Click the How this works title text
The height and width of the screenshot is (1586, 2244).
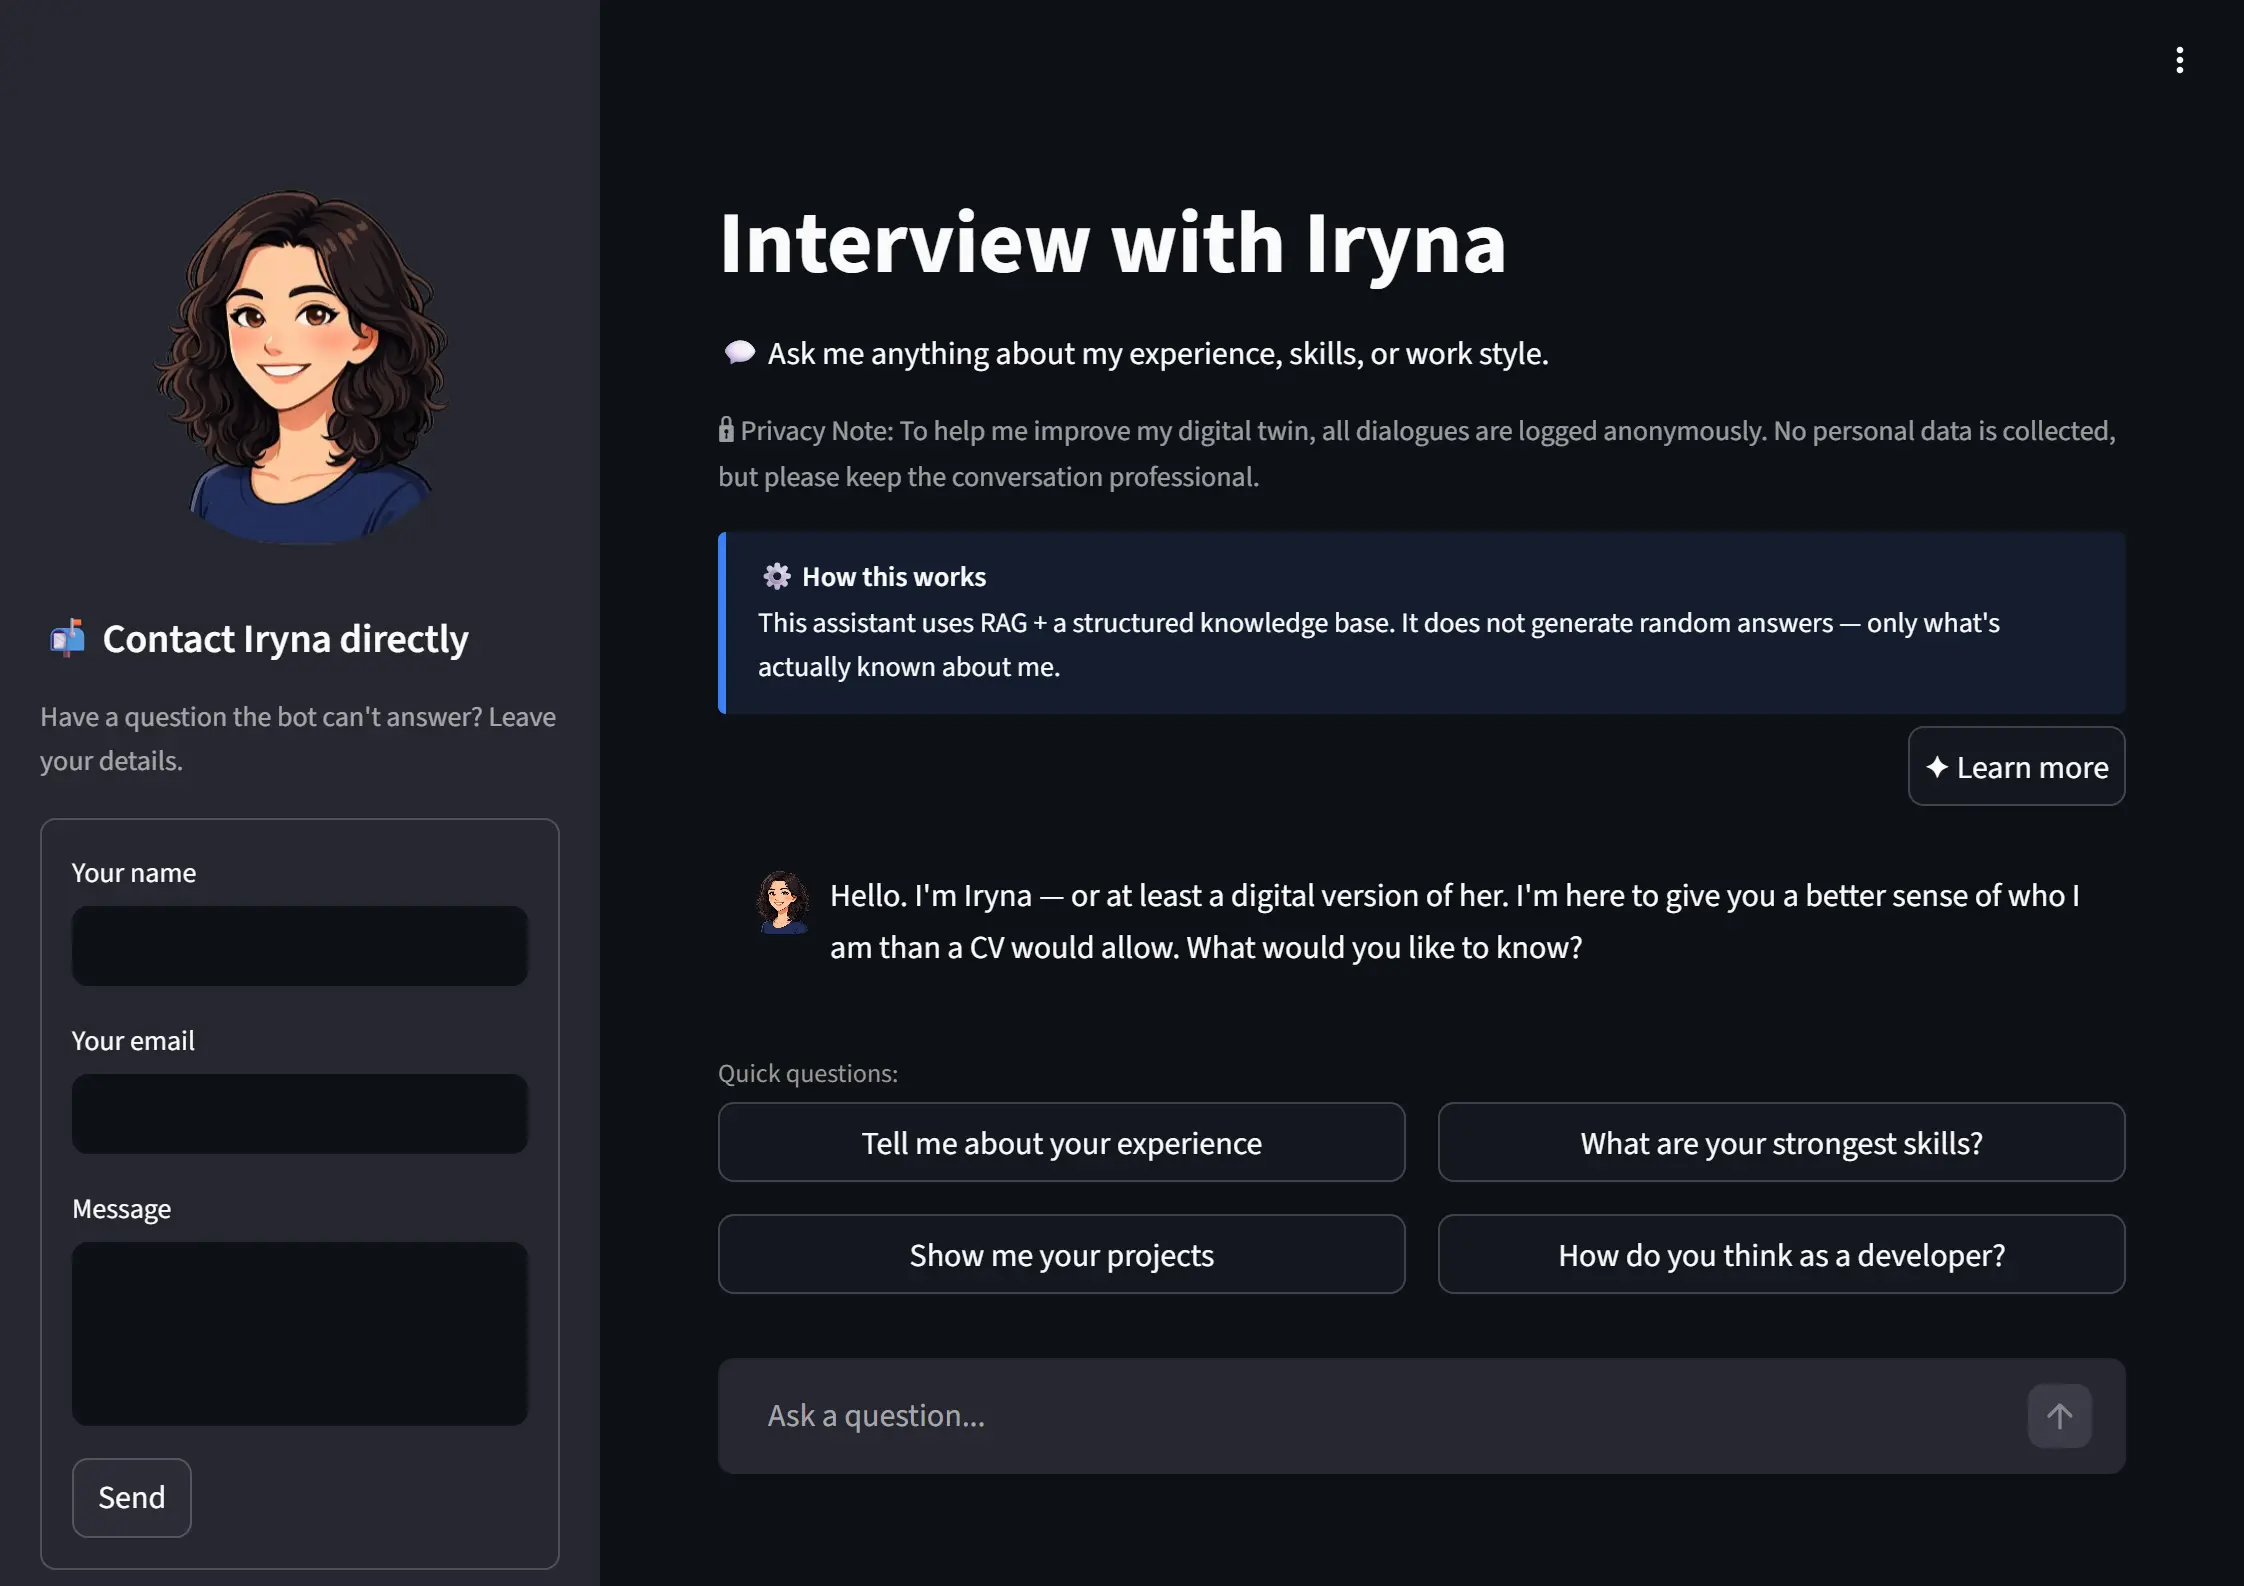894,576
